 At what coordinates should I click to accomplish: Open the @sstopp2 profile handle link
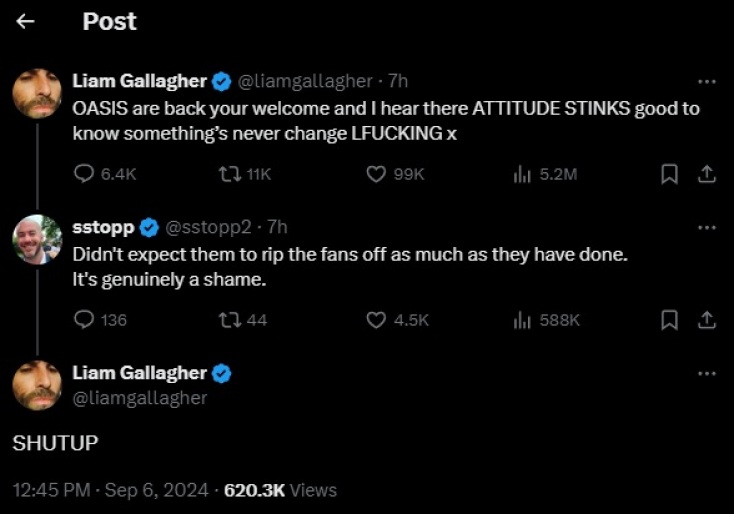207,227
